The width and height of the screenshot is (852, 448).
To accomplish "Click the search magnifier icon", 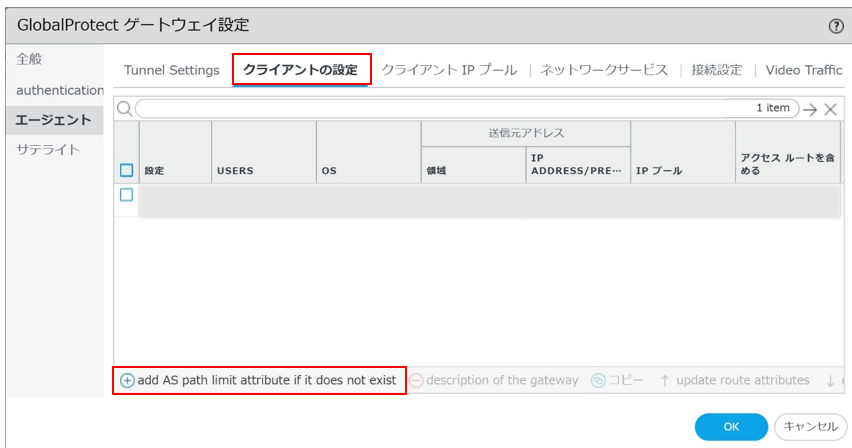I will point(124,109).
